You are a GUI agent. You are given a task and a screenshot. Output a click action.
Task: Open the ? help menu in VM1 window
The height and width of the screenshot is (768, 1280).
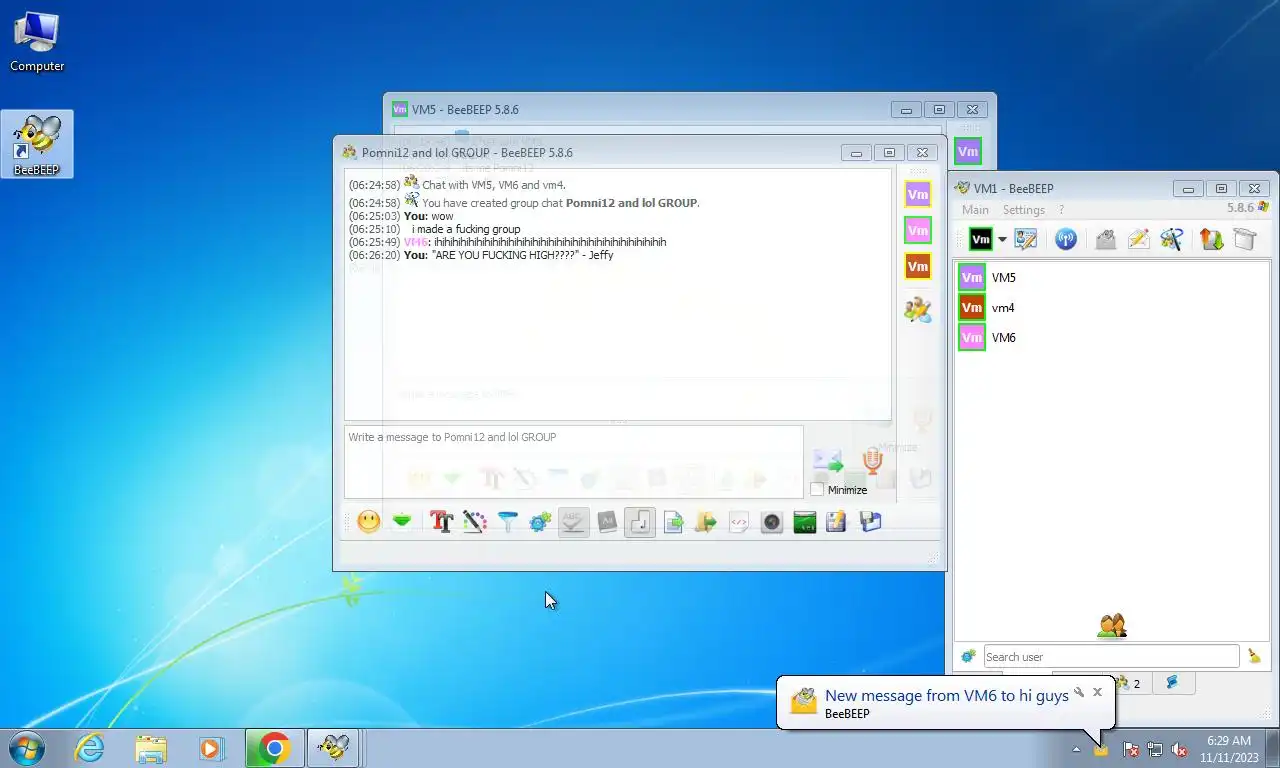tap(1061, 210)
